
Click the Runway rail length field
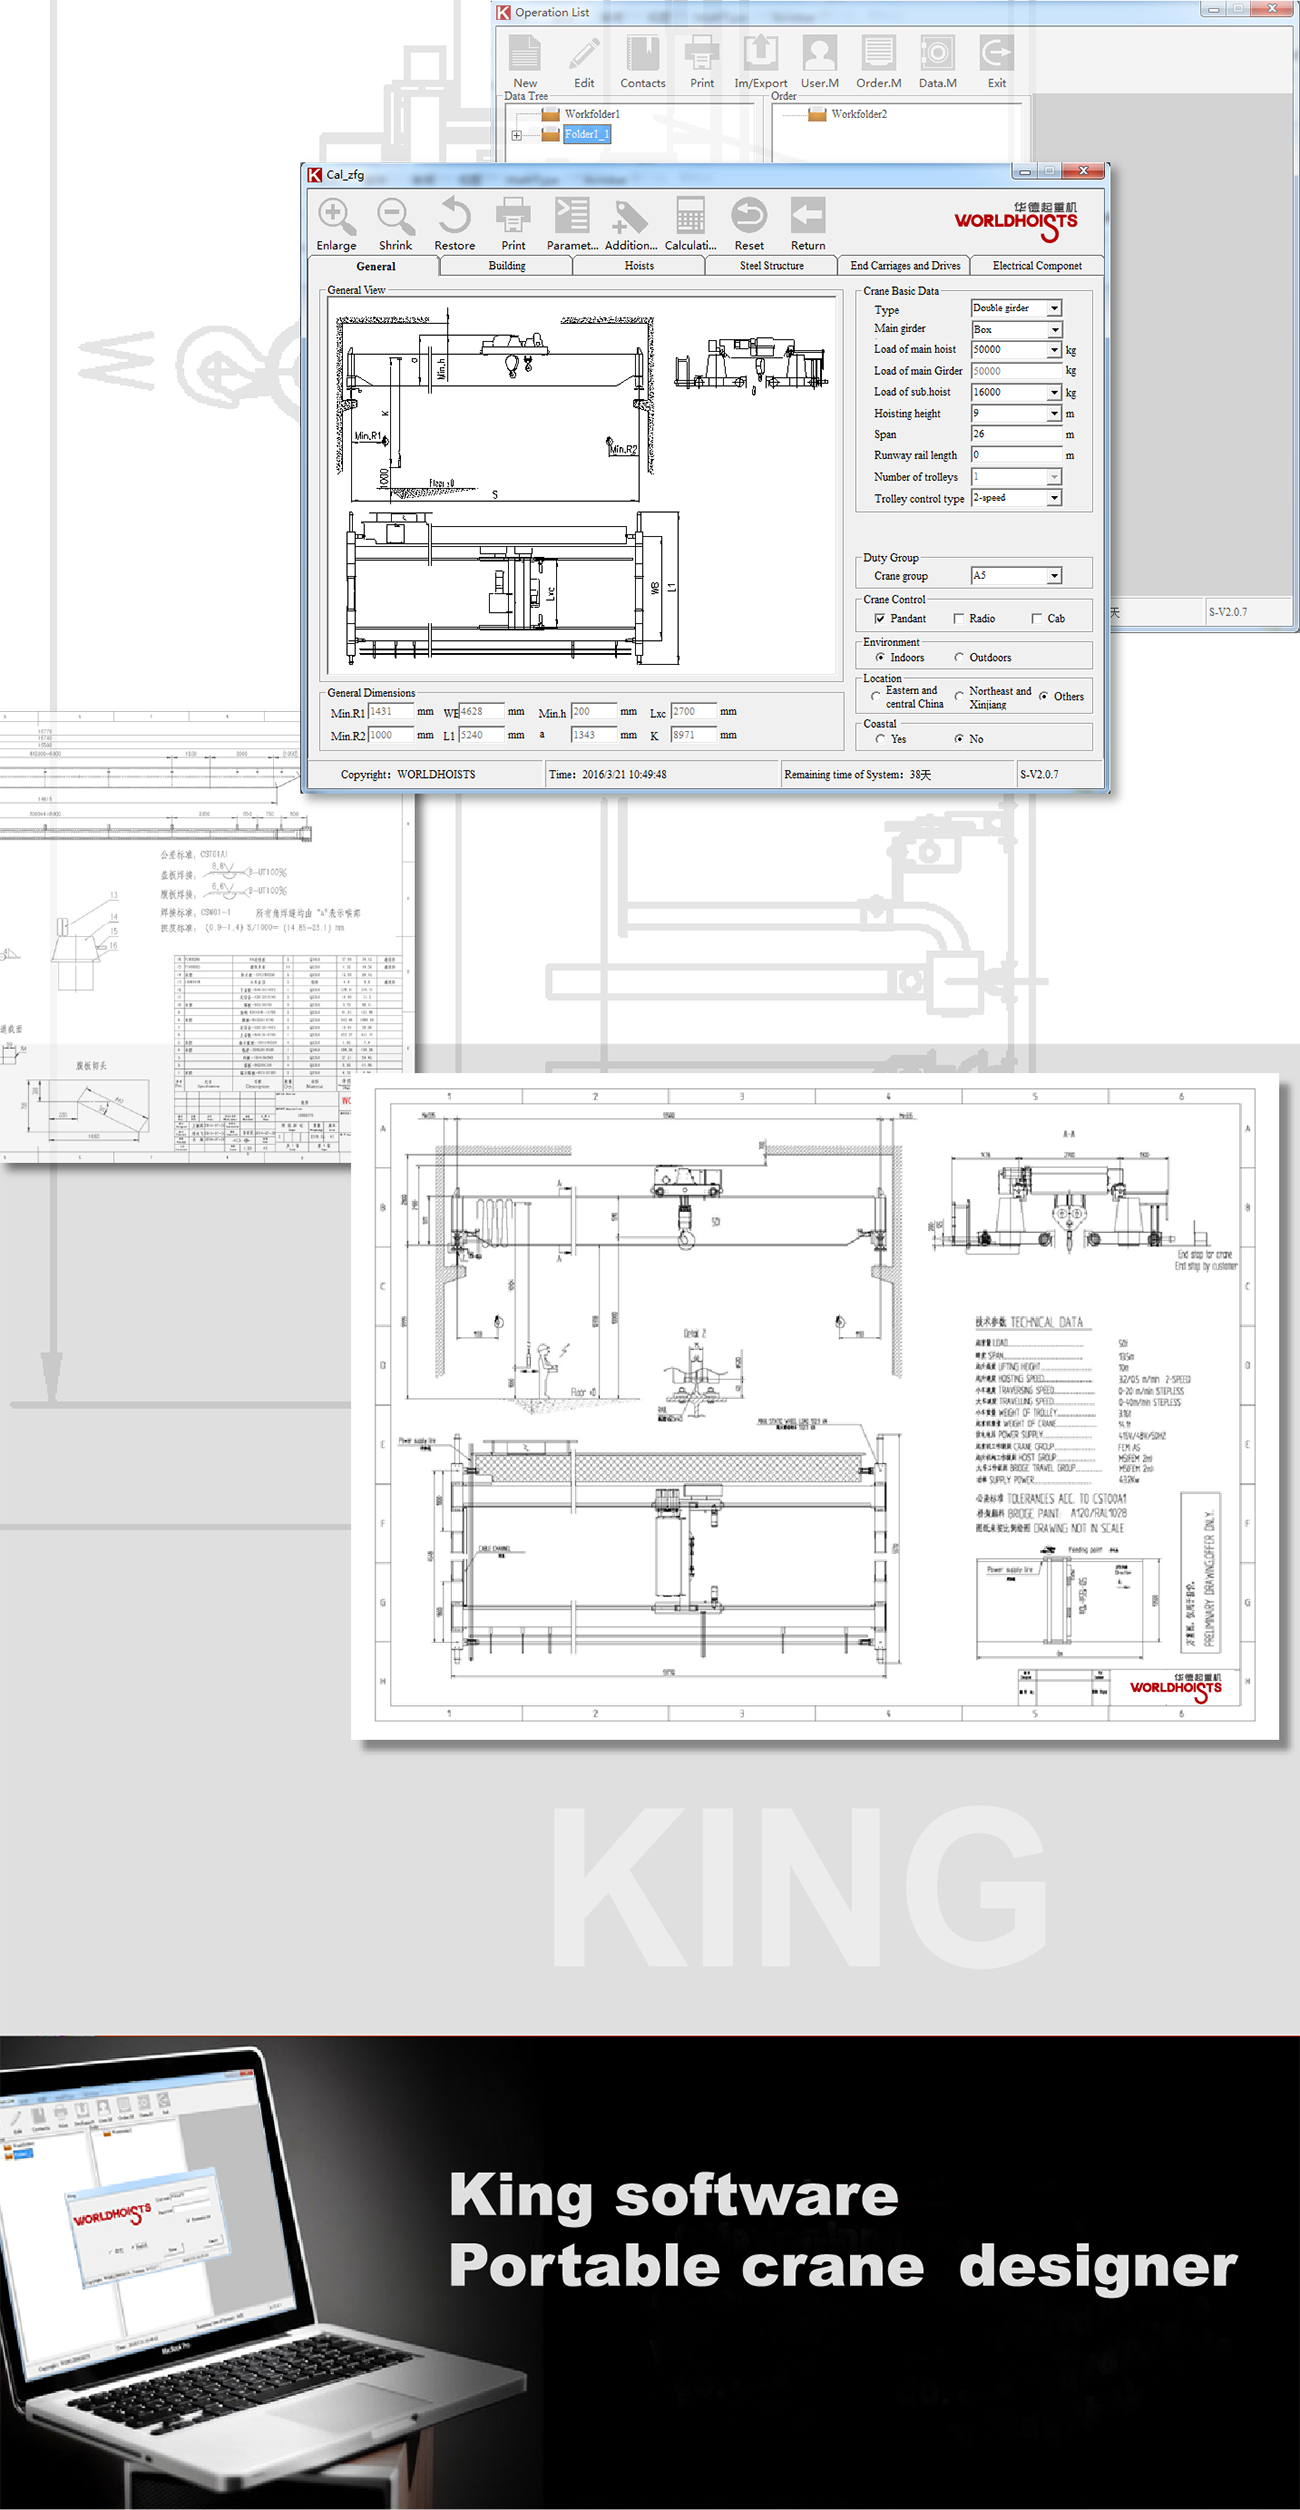tap(1016, 456)
